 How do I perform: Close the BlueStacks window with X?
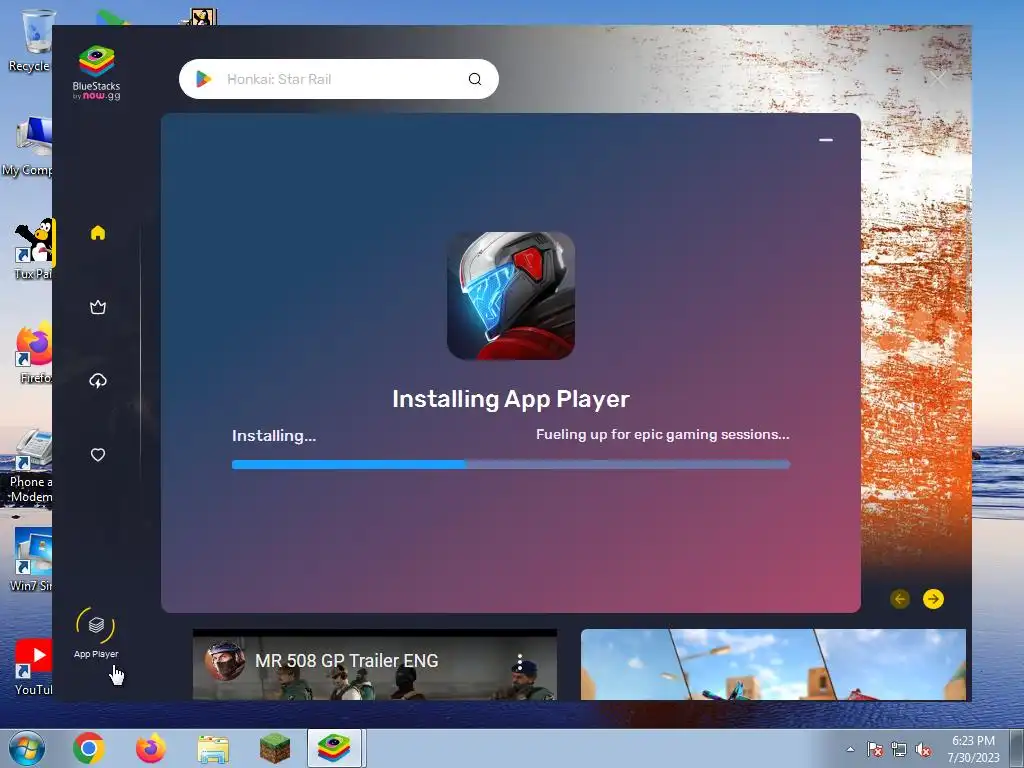click(x=939, y=79)
